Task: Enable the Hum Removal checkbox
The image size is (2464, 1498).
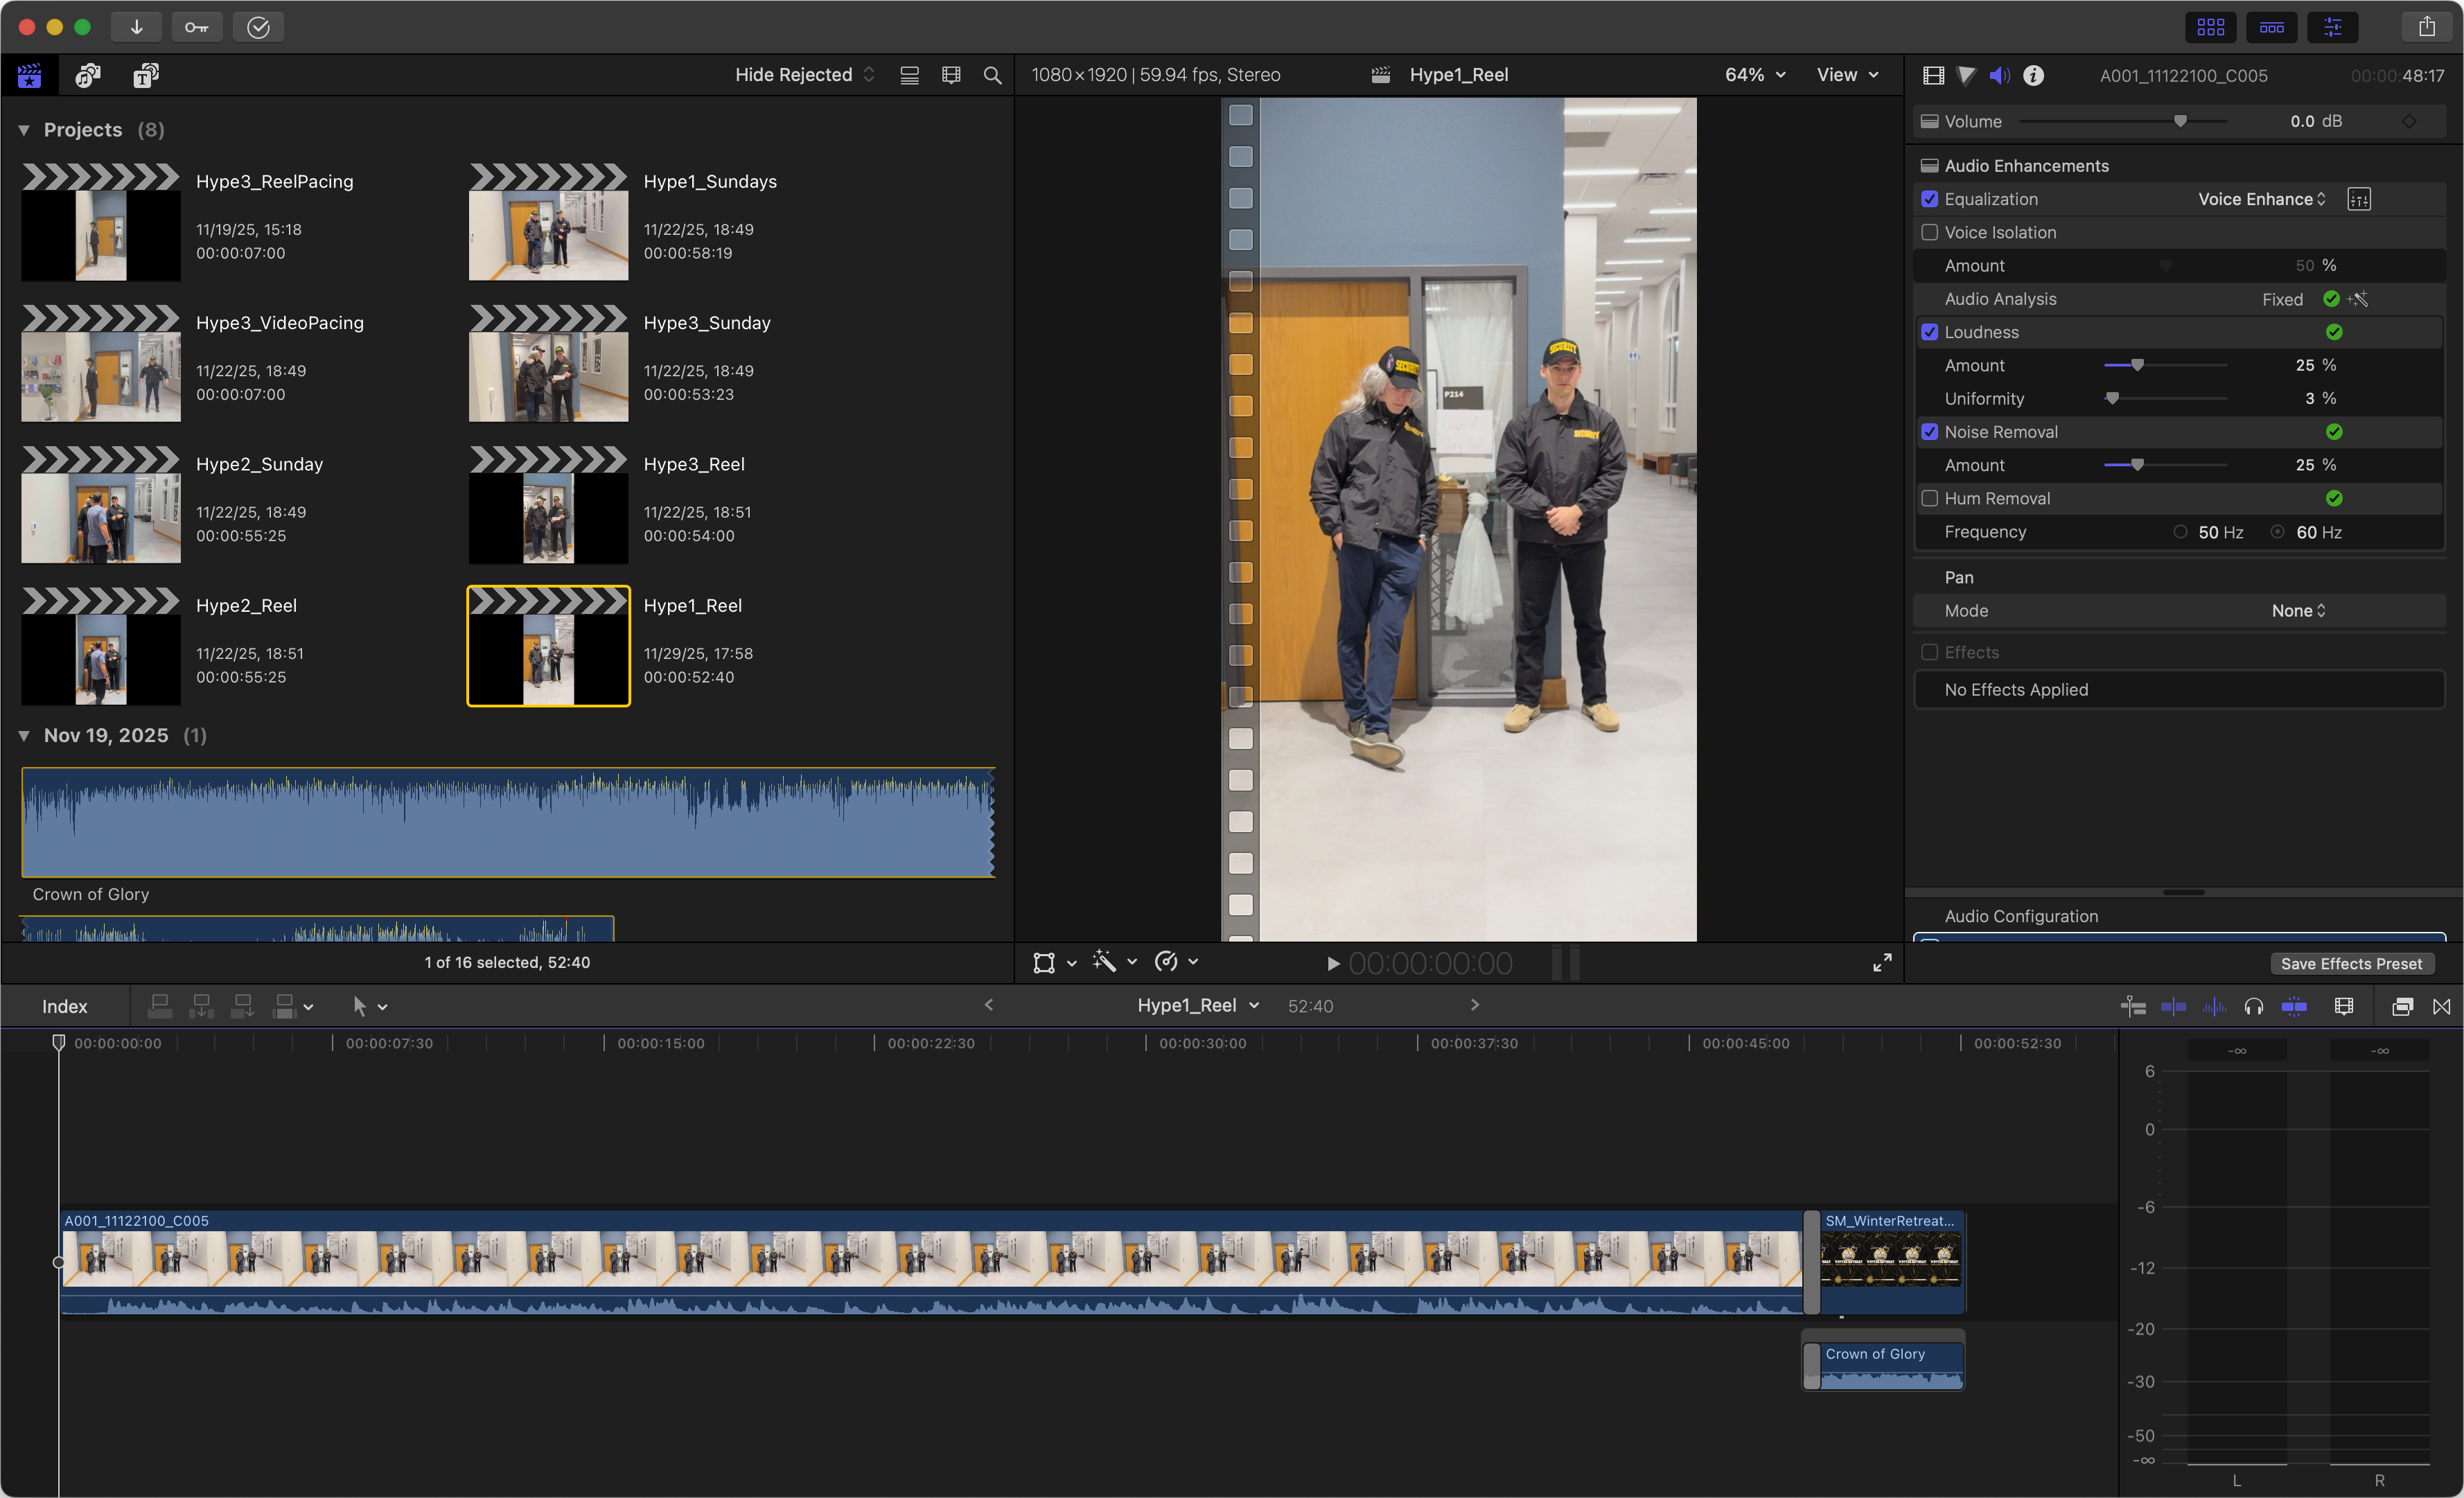Action: point(1930,498)
